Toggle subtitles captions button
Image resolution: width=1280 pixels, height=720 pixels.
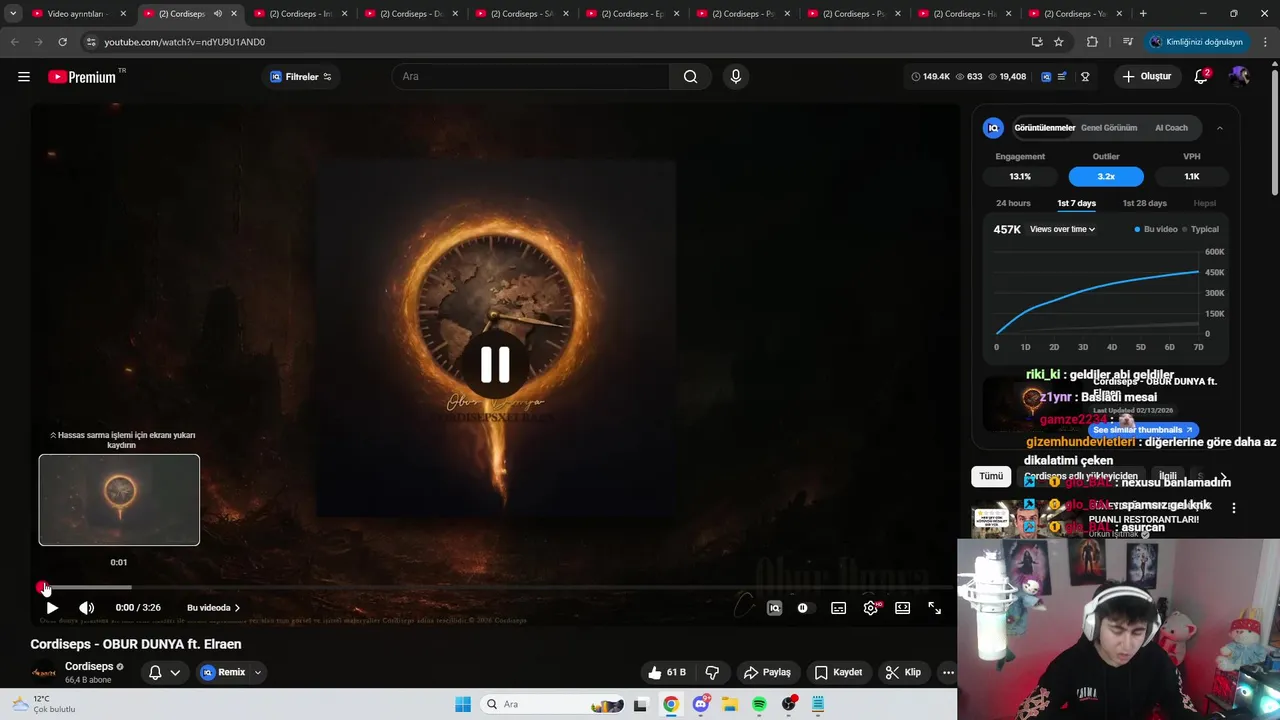839,608
